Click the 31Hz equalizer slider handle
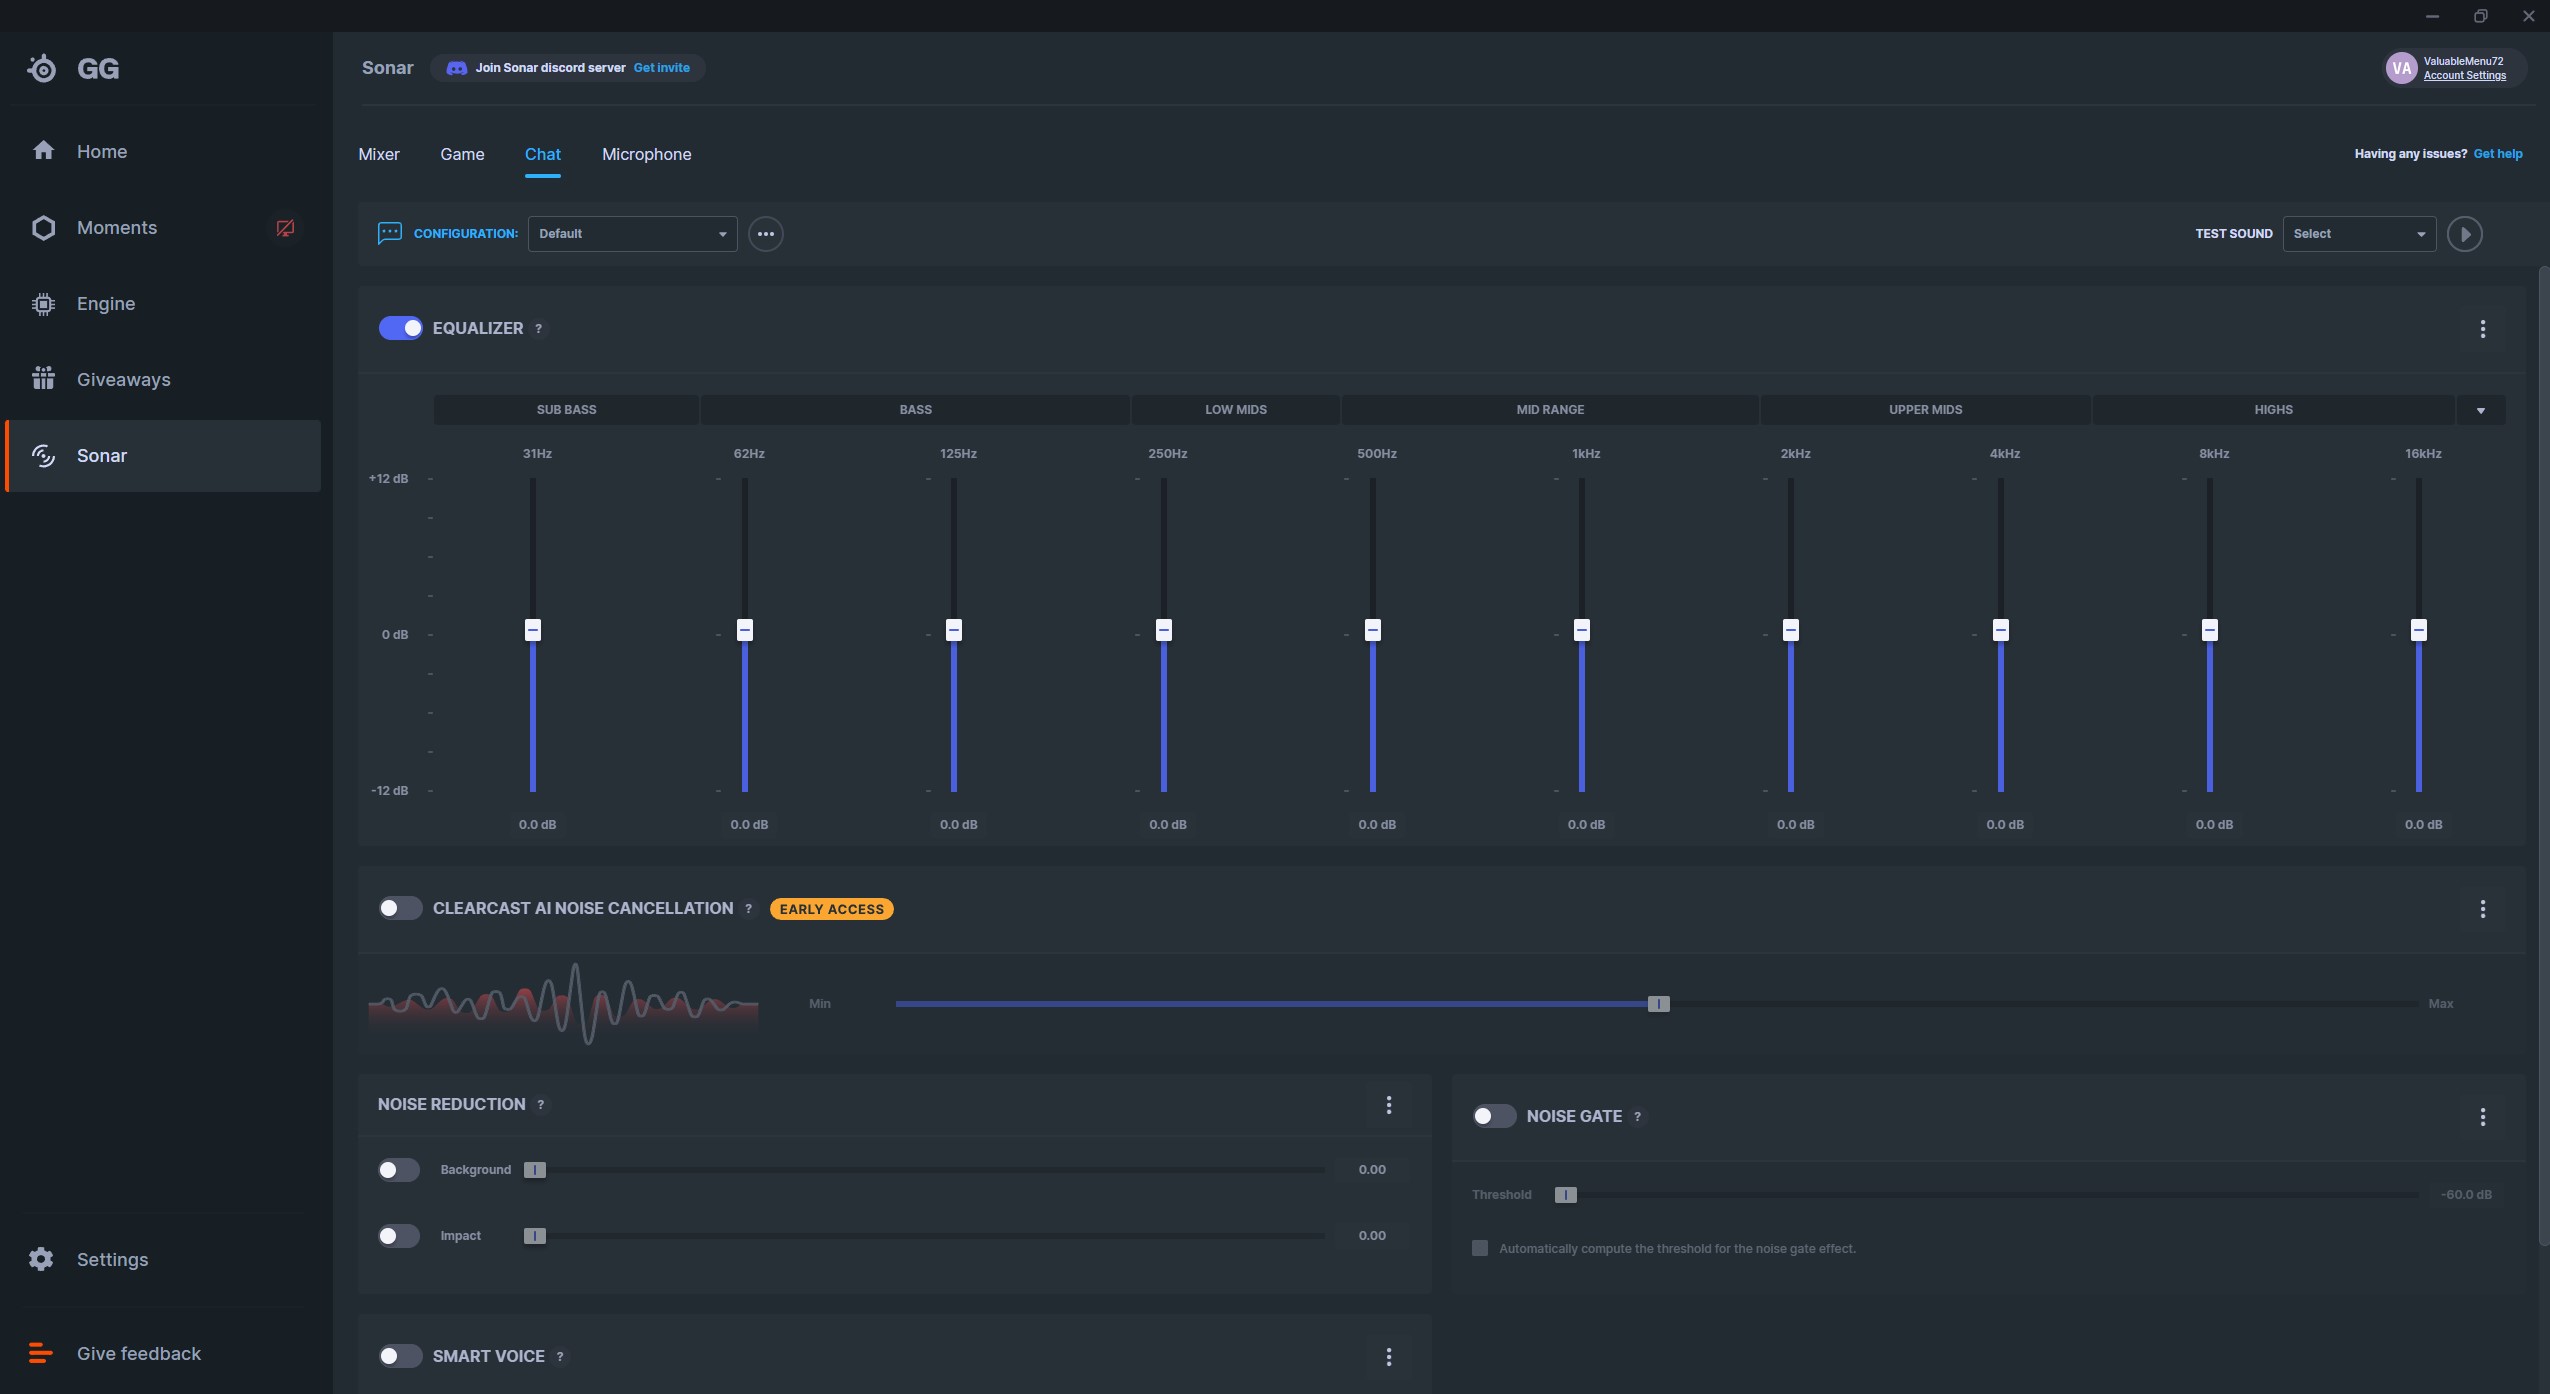Screen dimensions: 2550x1394 [533, 630]
